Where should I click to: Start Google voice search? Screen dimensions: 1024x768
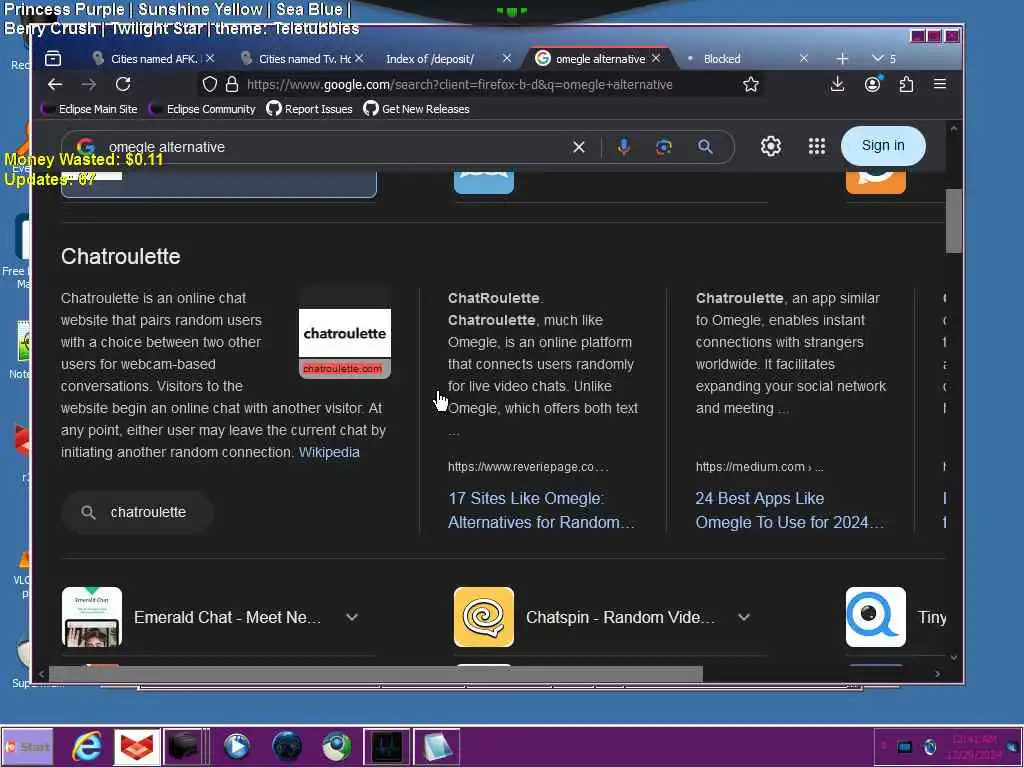point(624,147)
